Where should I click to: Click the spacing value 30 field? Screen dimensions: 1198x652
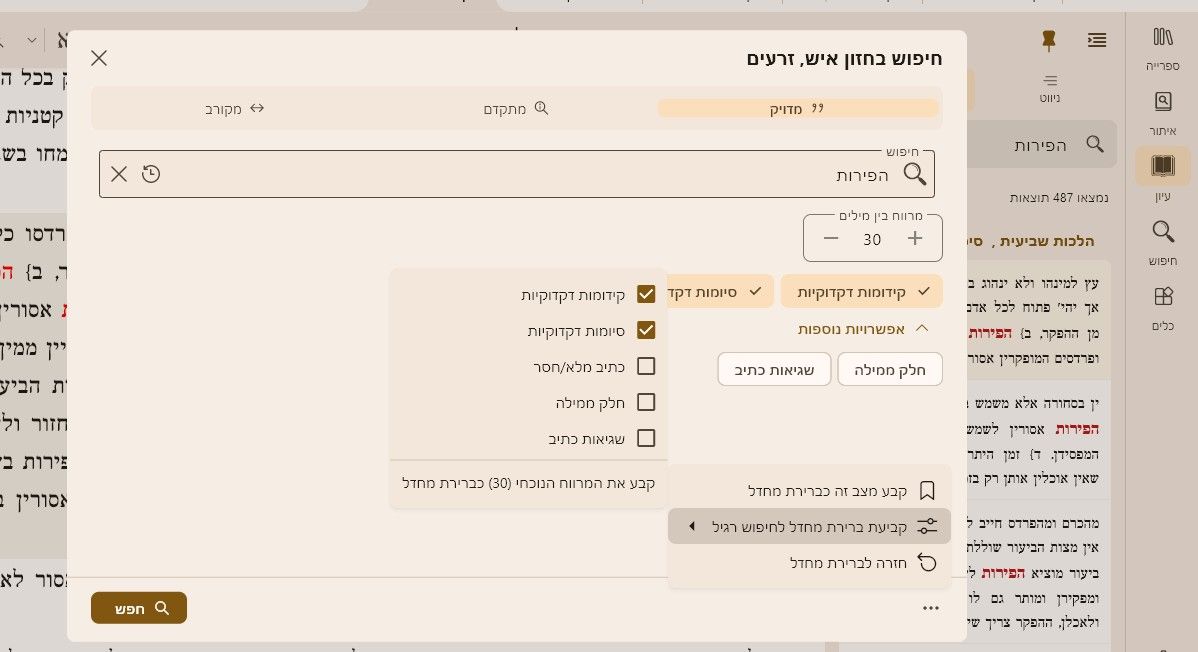pyautogui.click(x=873, y=239)
